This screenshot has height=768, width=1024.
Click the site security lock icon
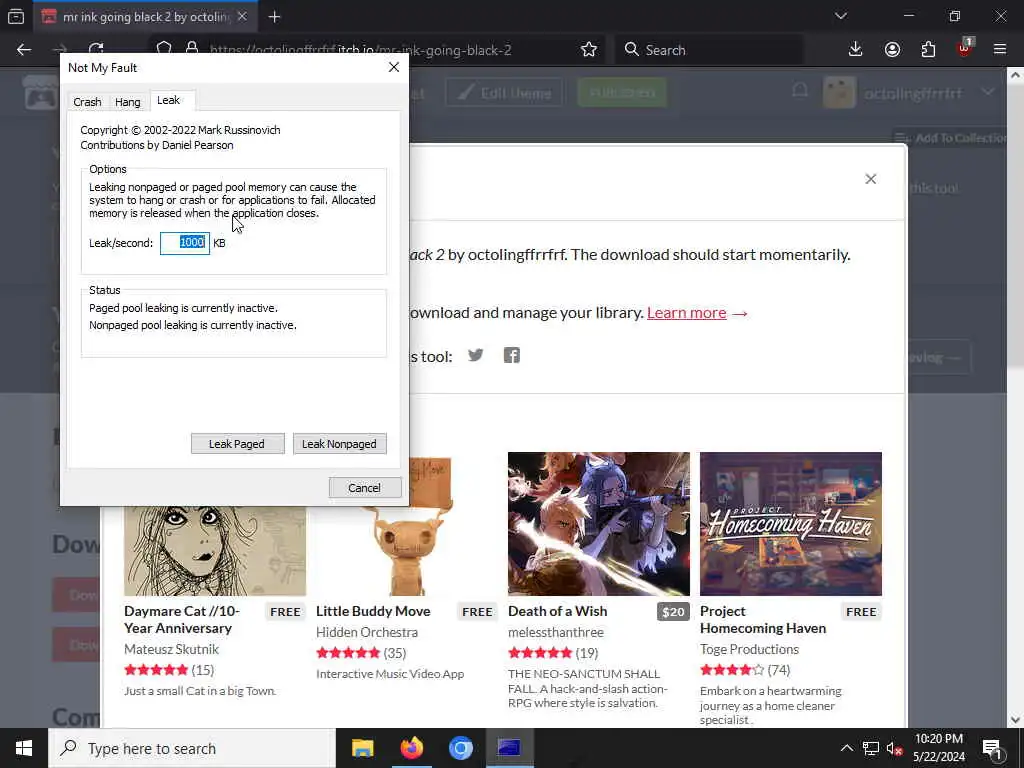(x=192, y=50)
